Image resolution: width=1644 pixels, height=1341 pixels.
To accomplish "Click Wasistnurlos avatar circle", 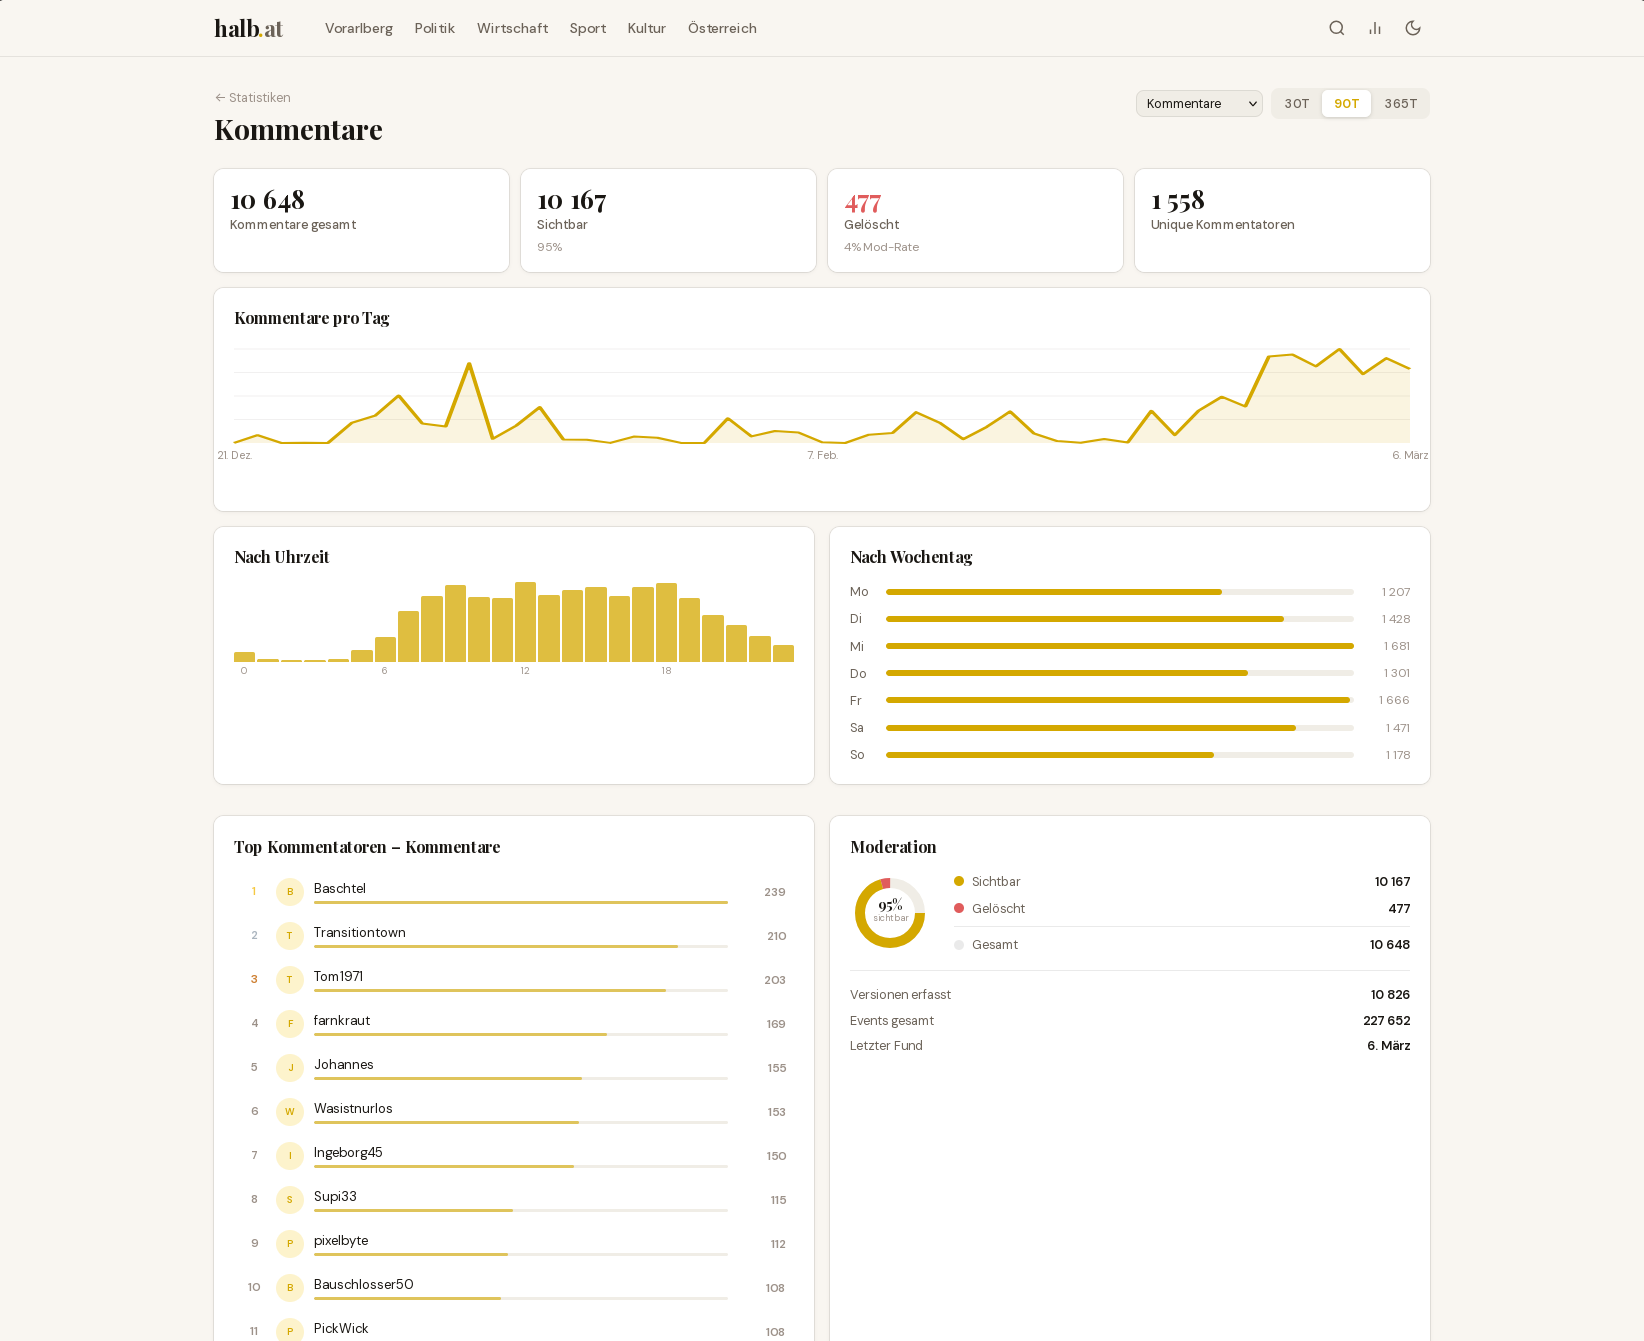I will tap(290, 1112).
